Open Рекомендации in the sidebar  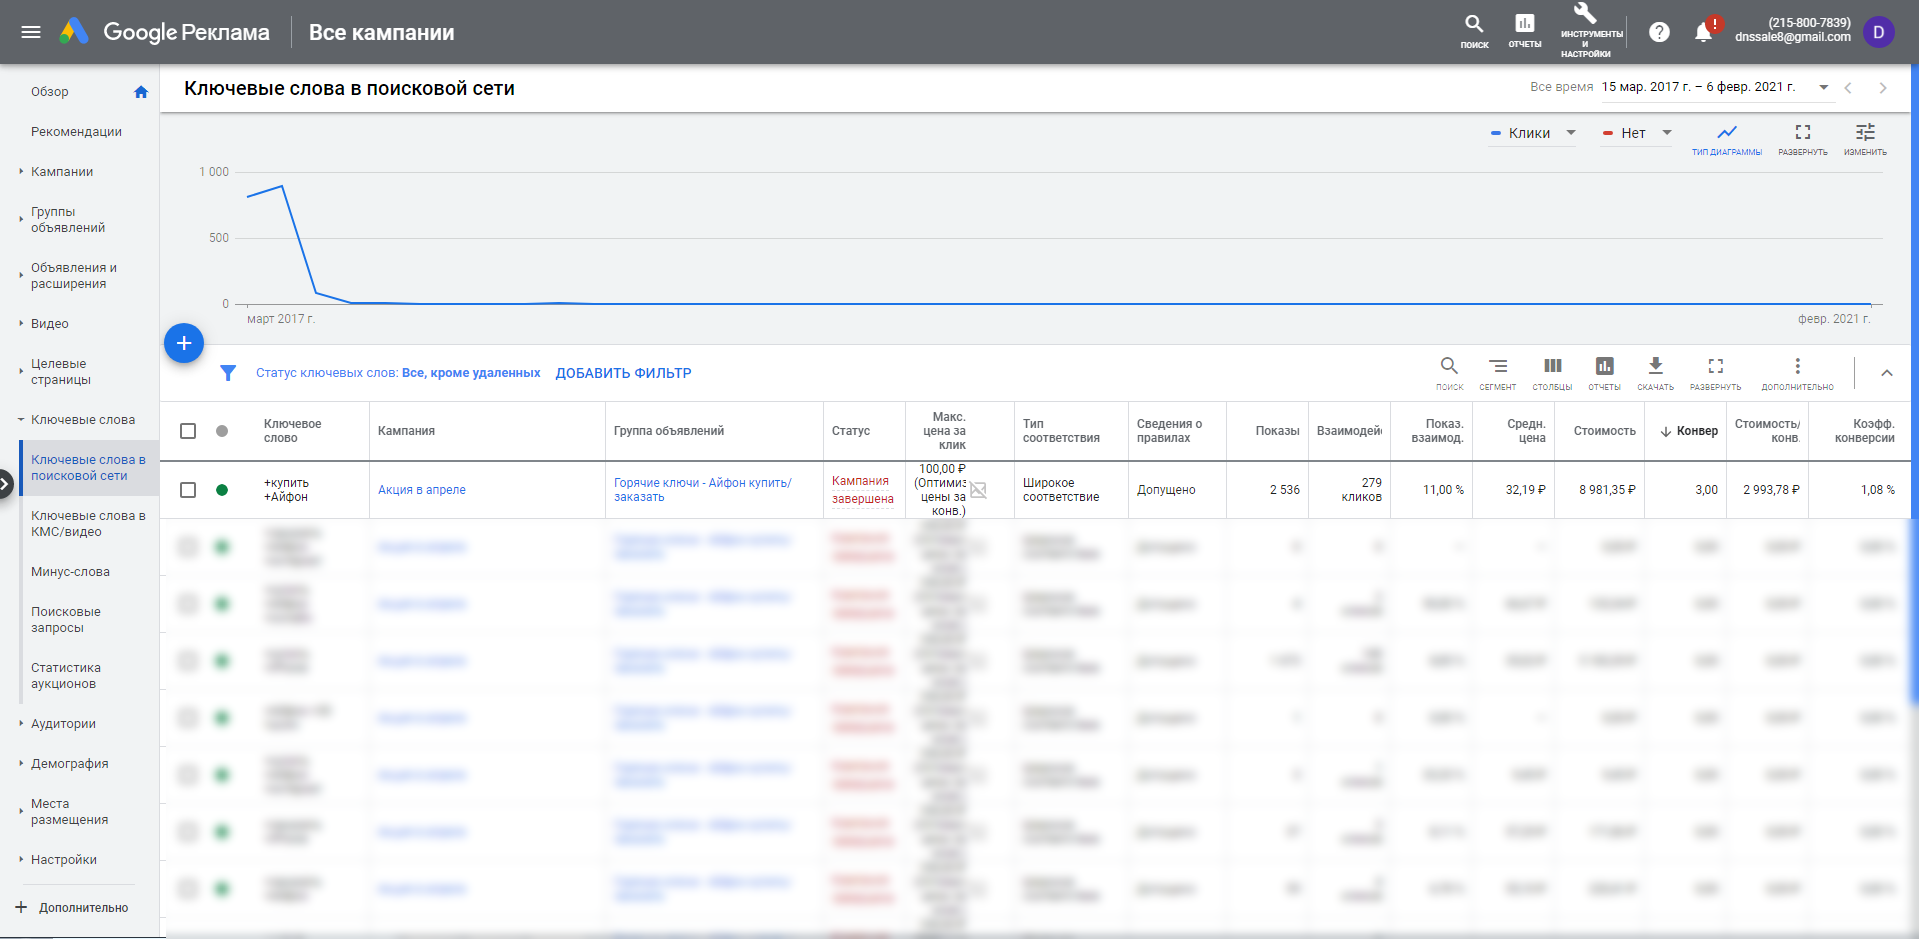pyautogui.click(x=76, y=132)
